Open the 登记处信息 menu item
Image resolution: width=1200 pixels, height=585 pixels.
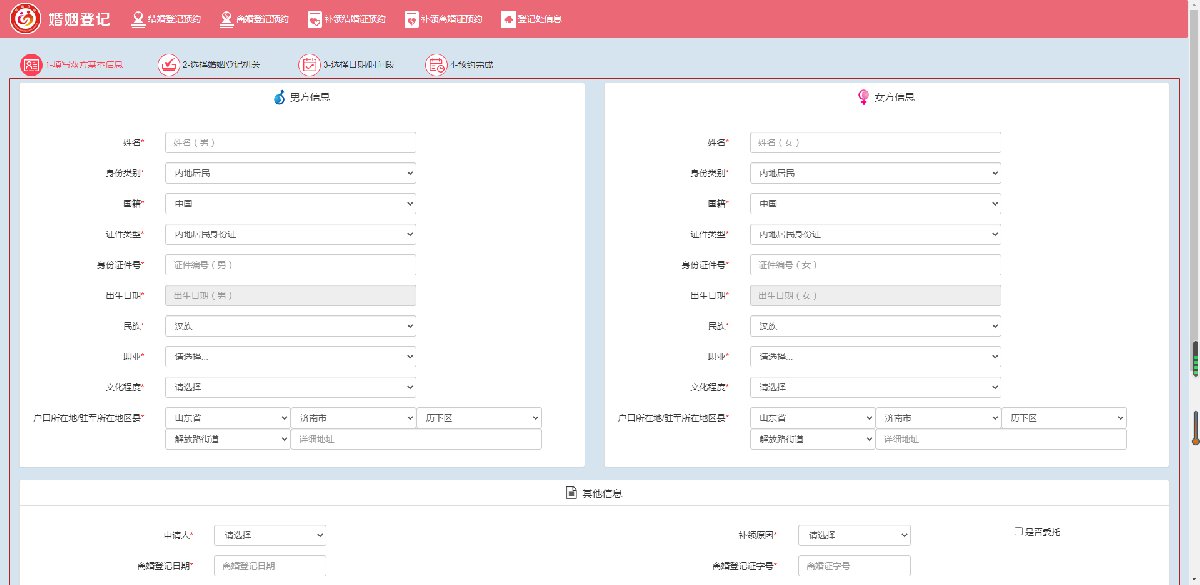pyautogui.click(x=539, y=19)
